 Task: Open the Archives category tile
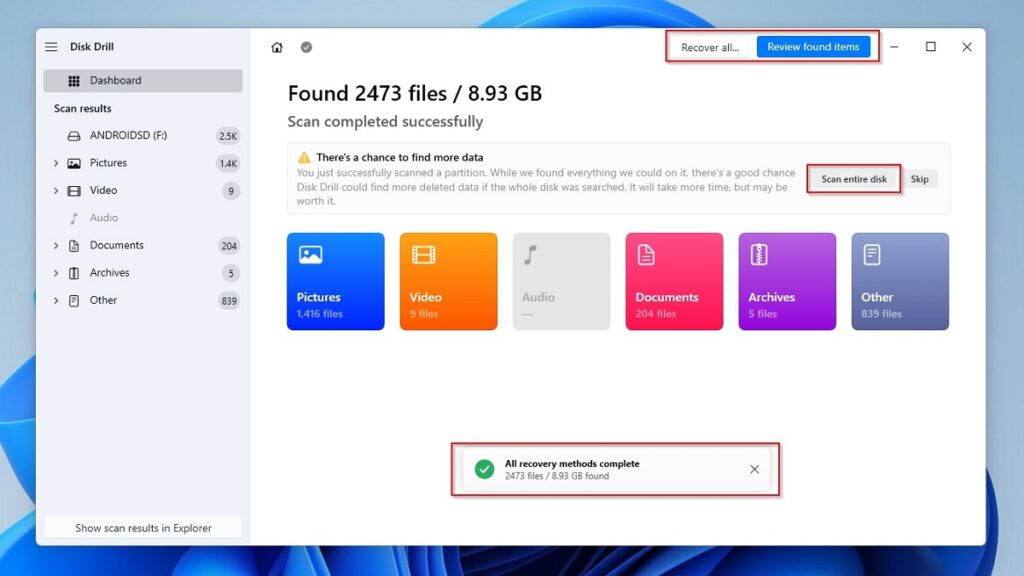tap(787, 281)
